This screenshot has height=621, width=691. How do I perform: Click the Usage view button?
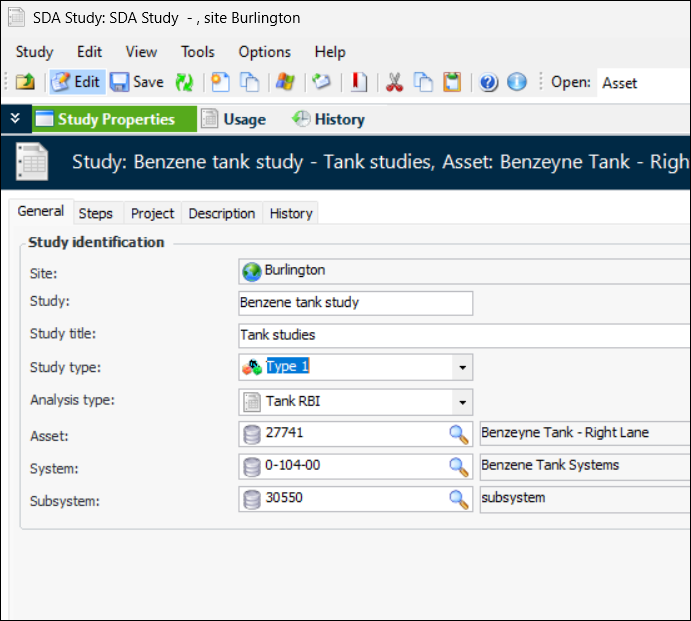coord(233,119)
